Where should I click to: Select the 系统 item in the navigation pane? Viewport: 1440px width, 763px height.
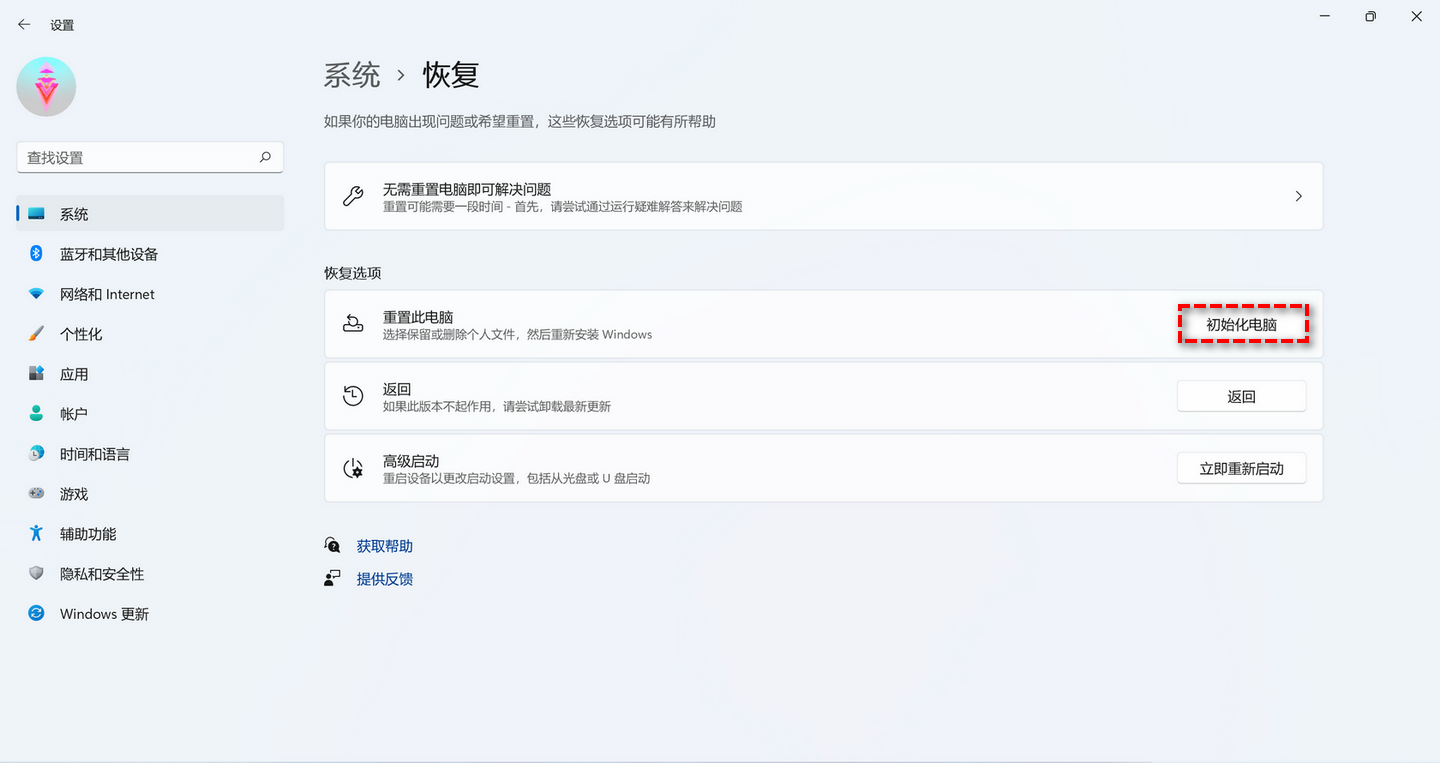(75, 213)
